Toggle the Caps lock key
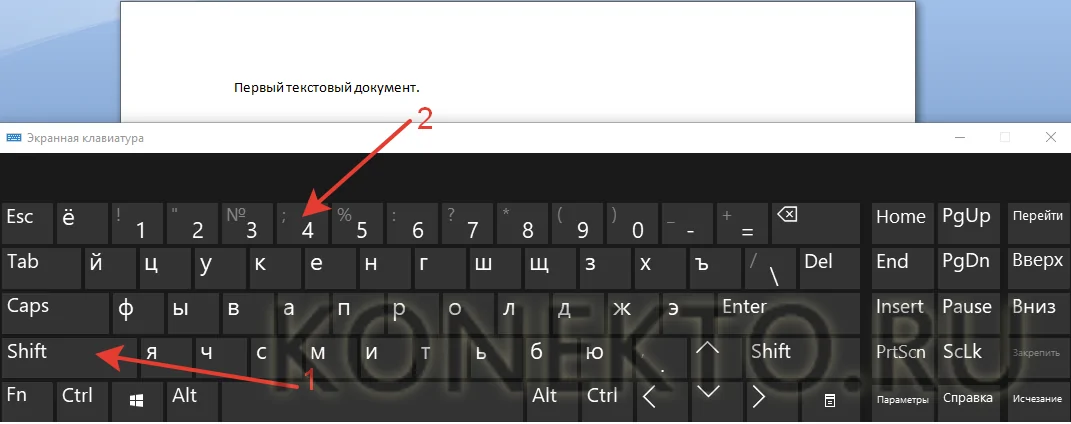The image size is (1071, 424). point(55,313)
